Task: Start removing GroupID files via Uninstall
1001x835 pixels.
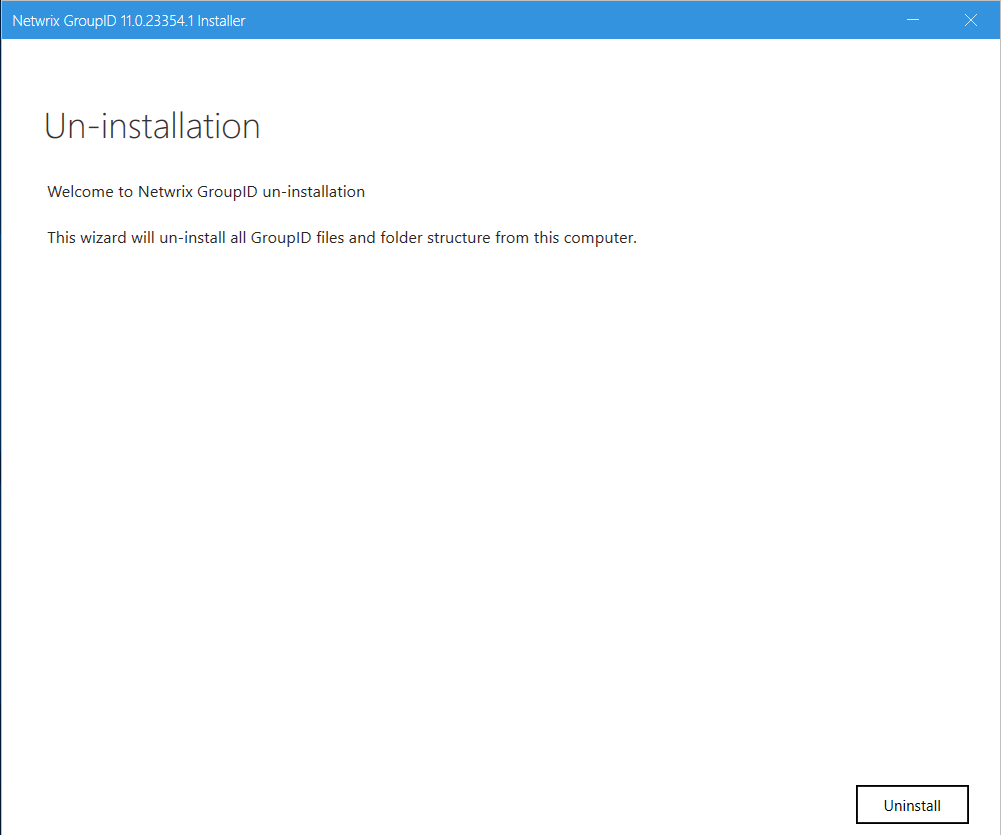Action: pyautogui.click(x=911, y=804)
